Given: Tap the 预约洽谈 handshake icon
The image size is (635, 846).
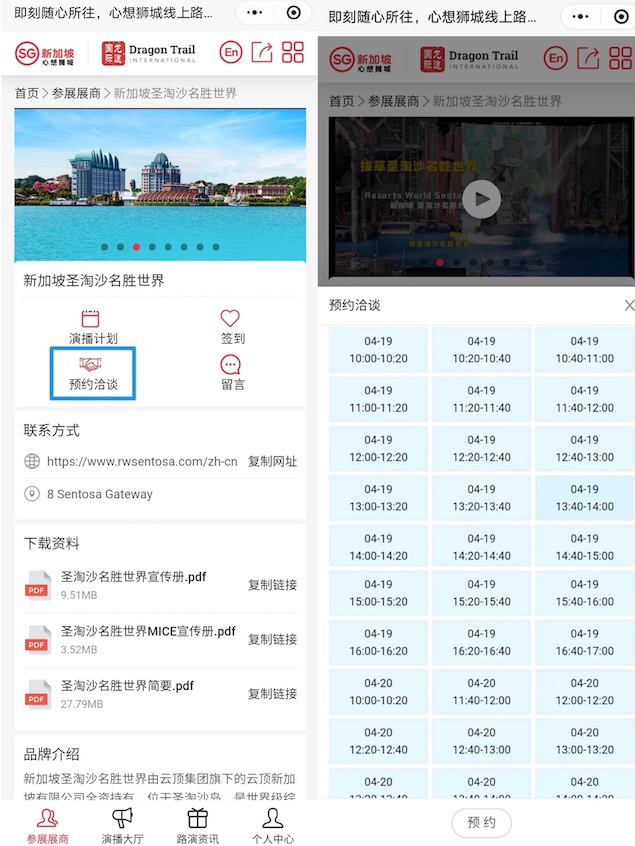Looking at the screenshot, I should (x=92, y=365).
